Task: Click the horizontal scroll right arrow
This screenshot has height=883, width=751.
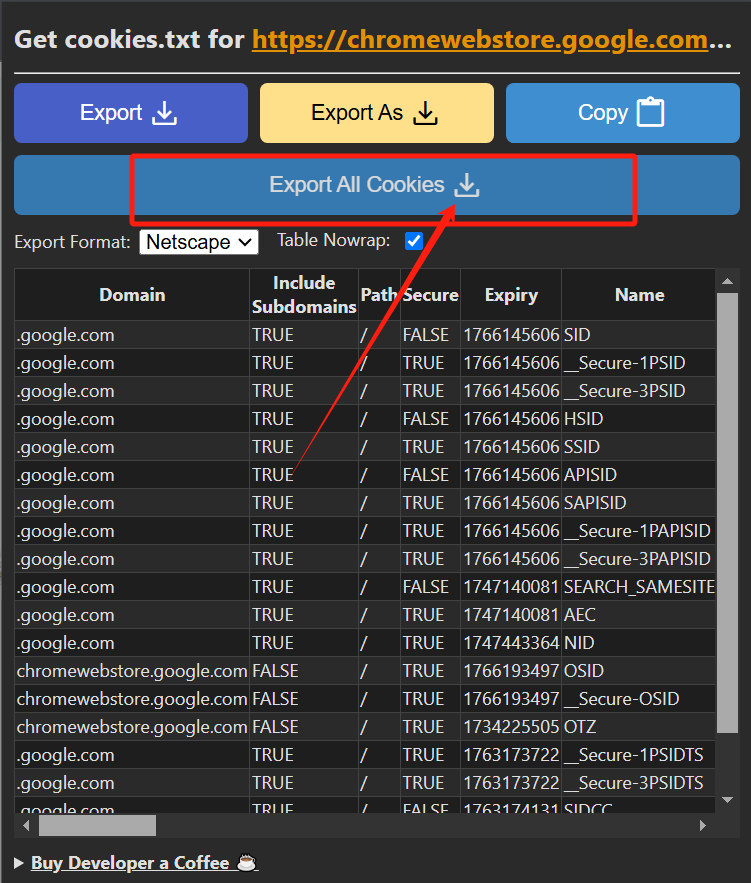Action: tap(703, 826)
